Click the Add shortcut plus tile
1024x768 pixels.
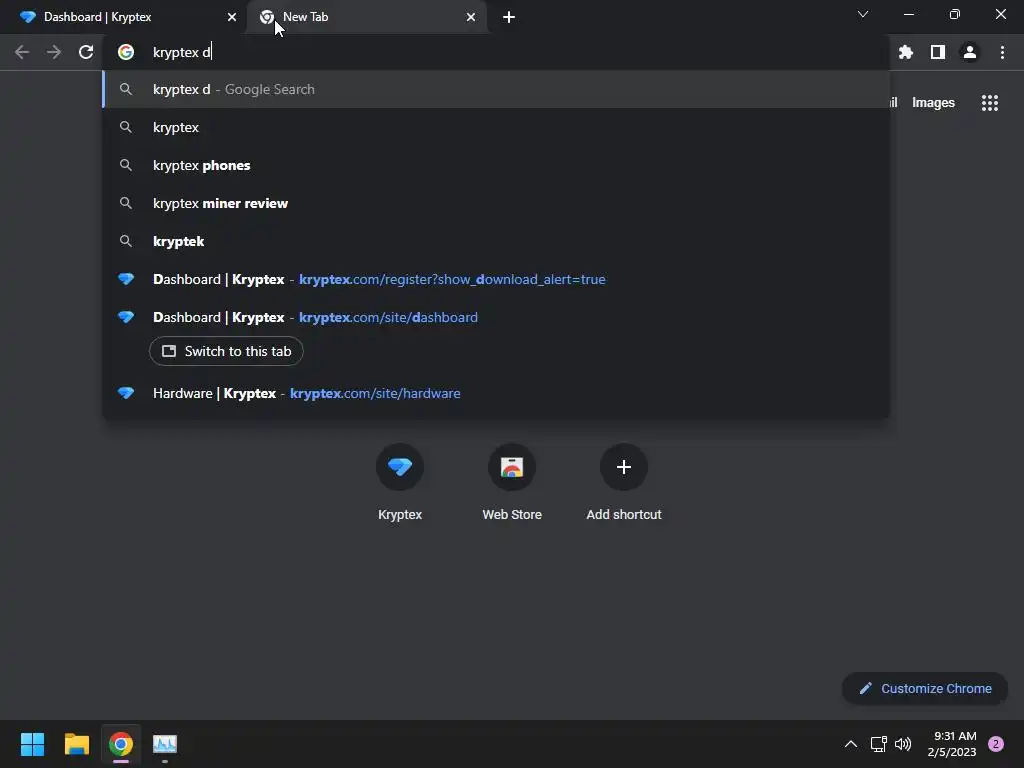coord(624,483)
